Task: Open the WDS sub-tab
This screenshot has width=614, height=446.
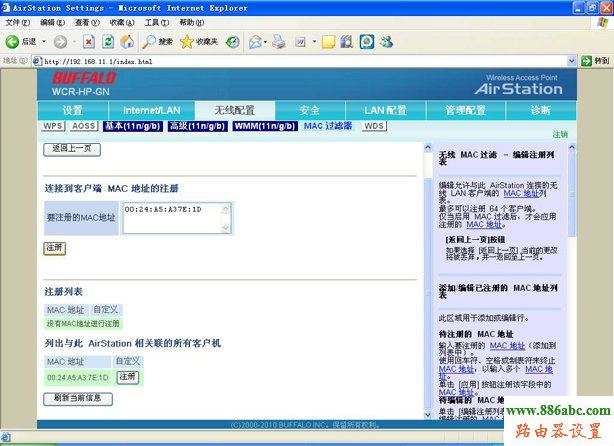Action: (374, 126)
